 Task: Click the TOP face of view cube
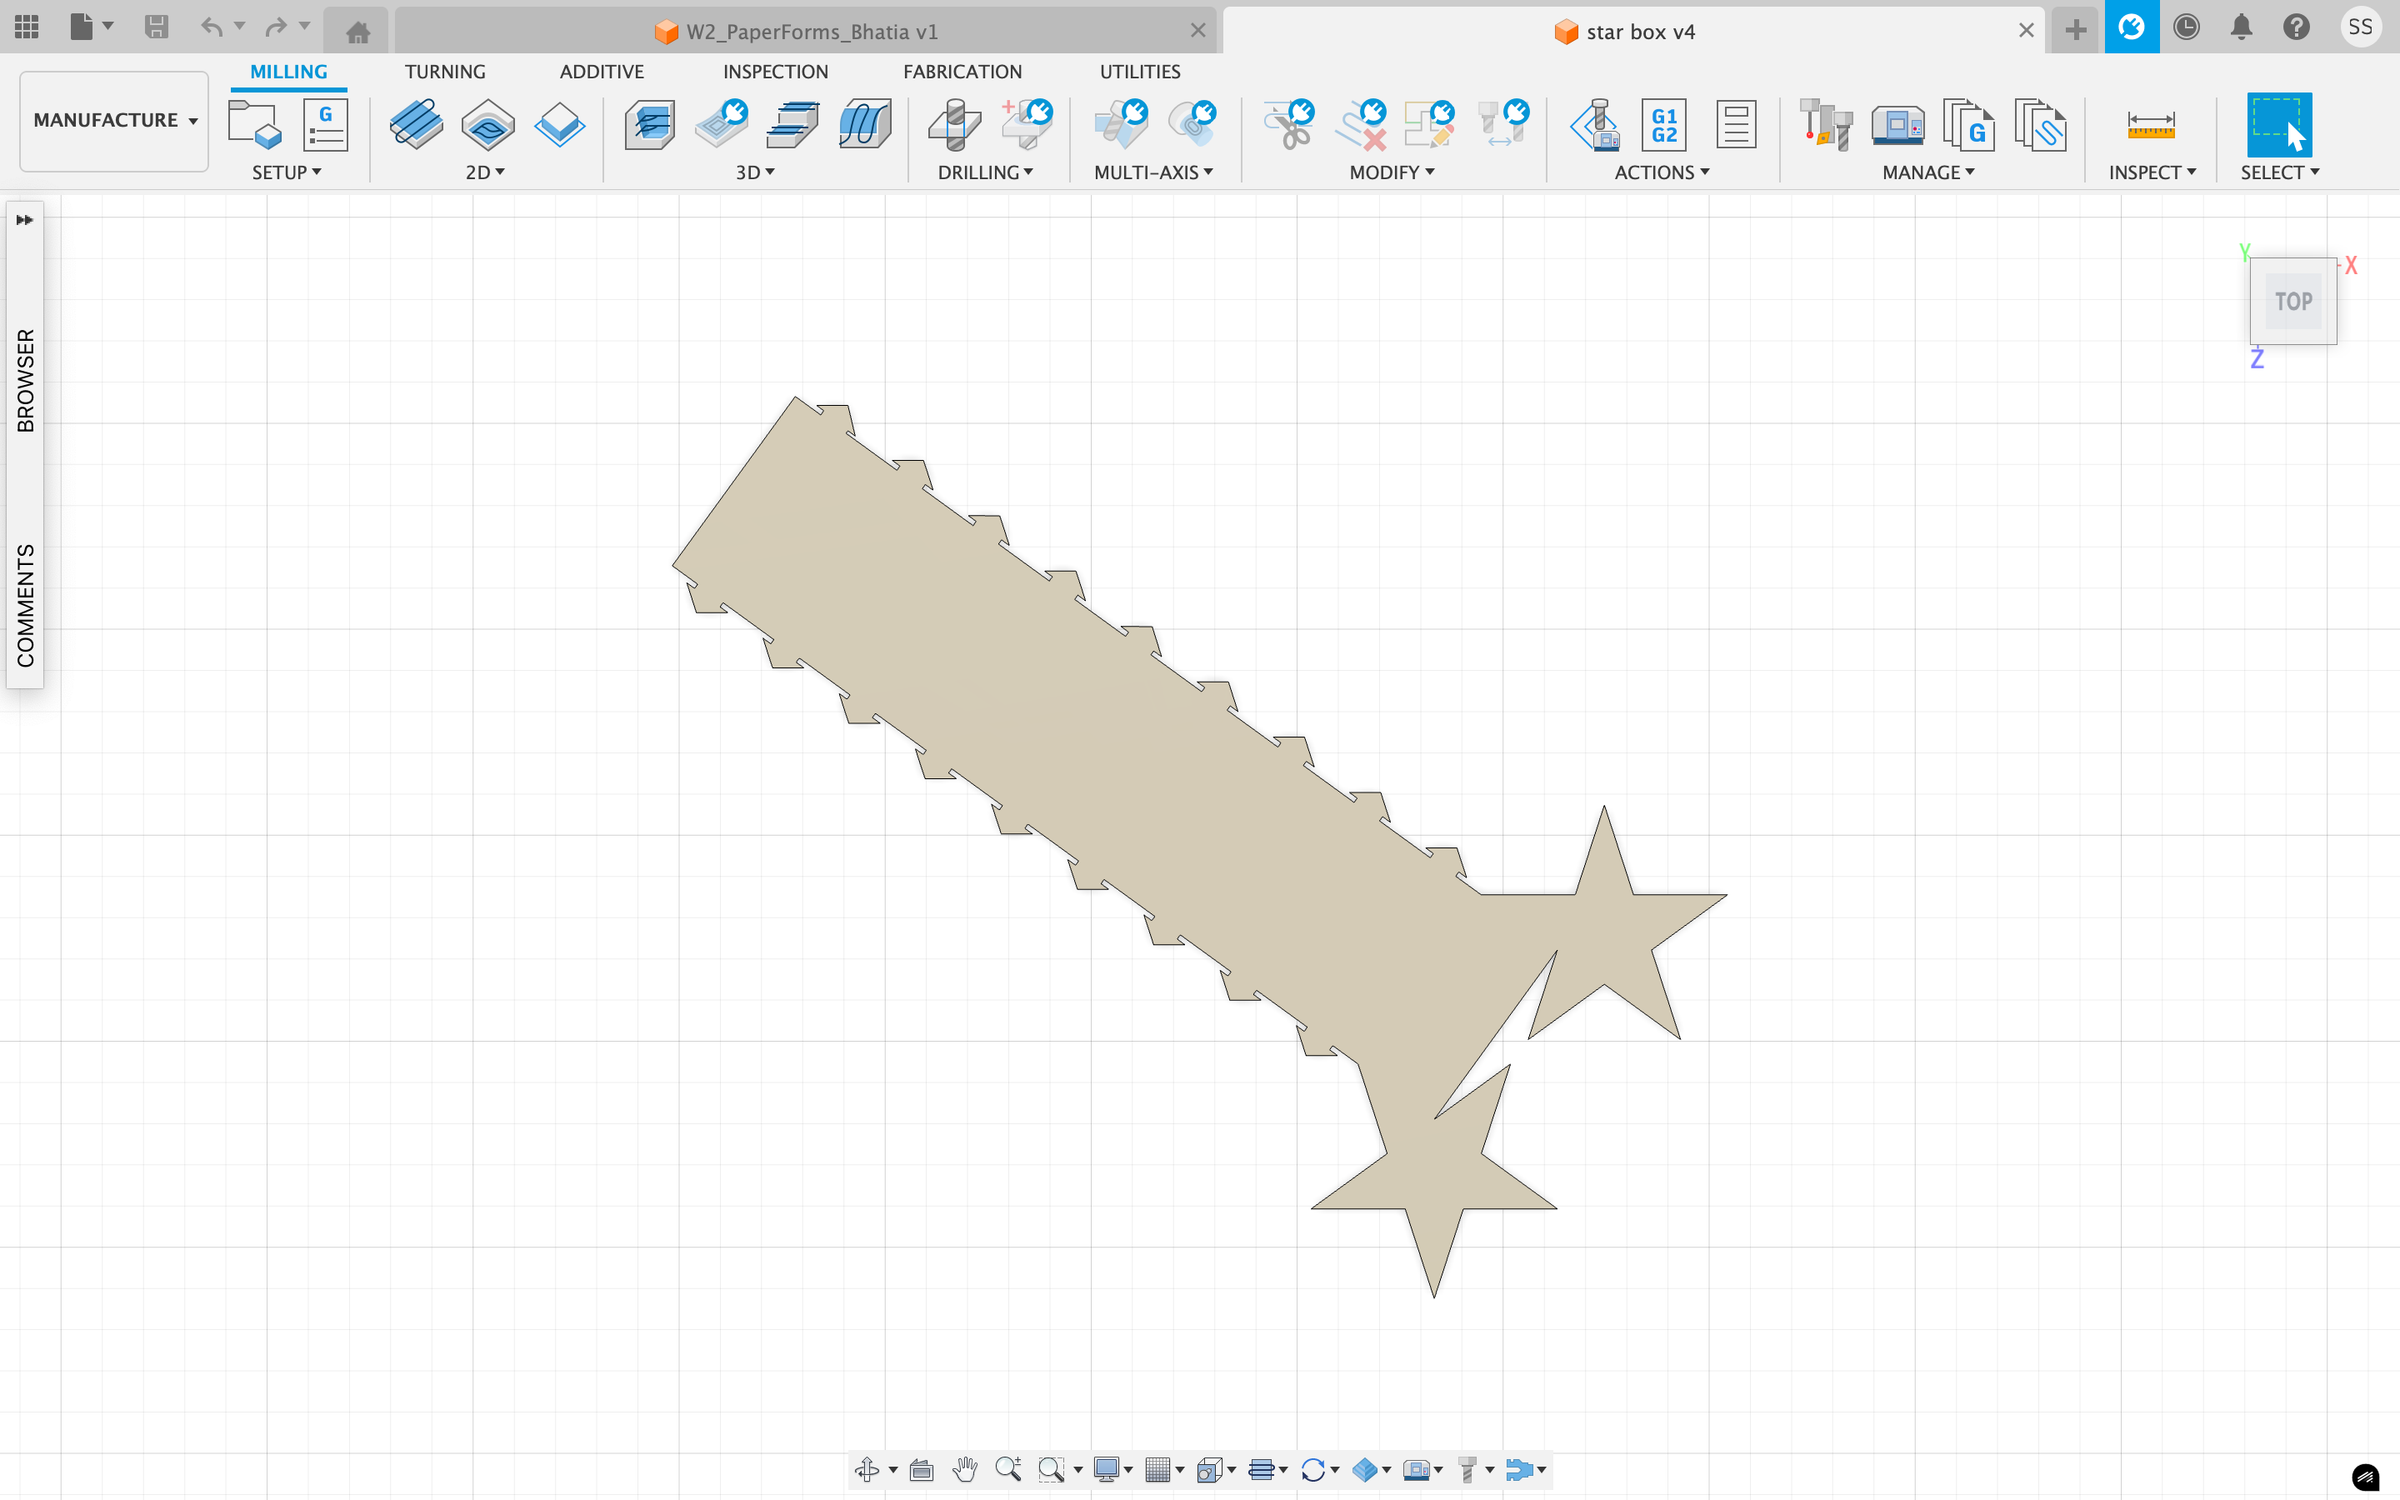click(2293, 301)
